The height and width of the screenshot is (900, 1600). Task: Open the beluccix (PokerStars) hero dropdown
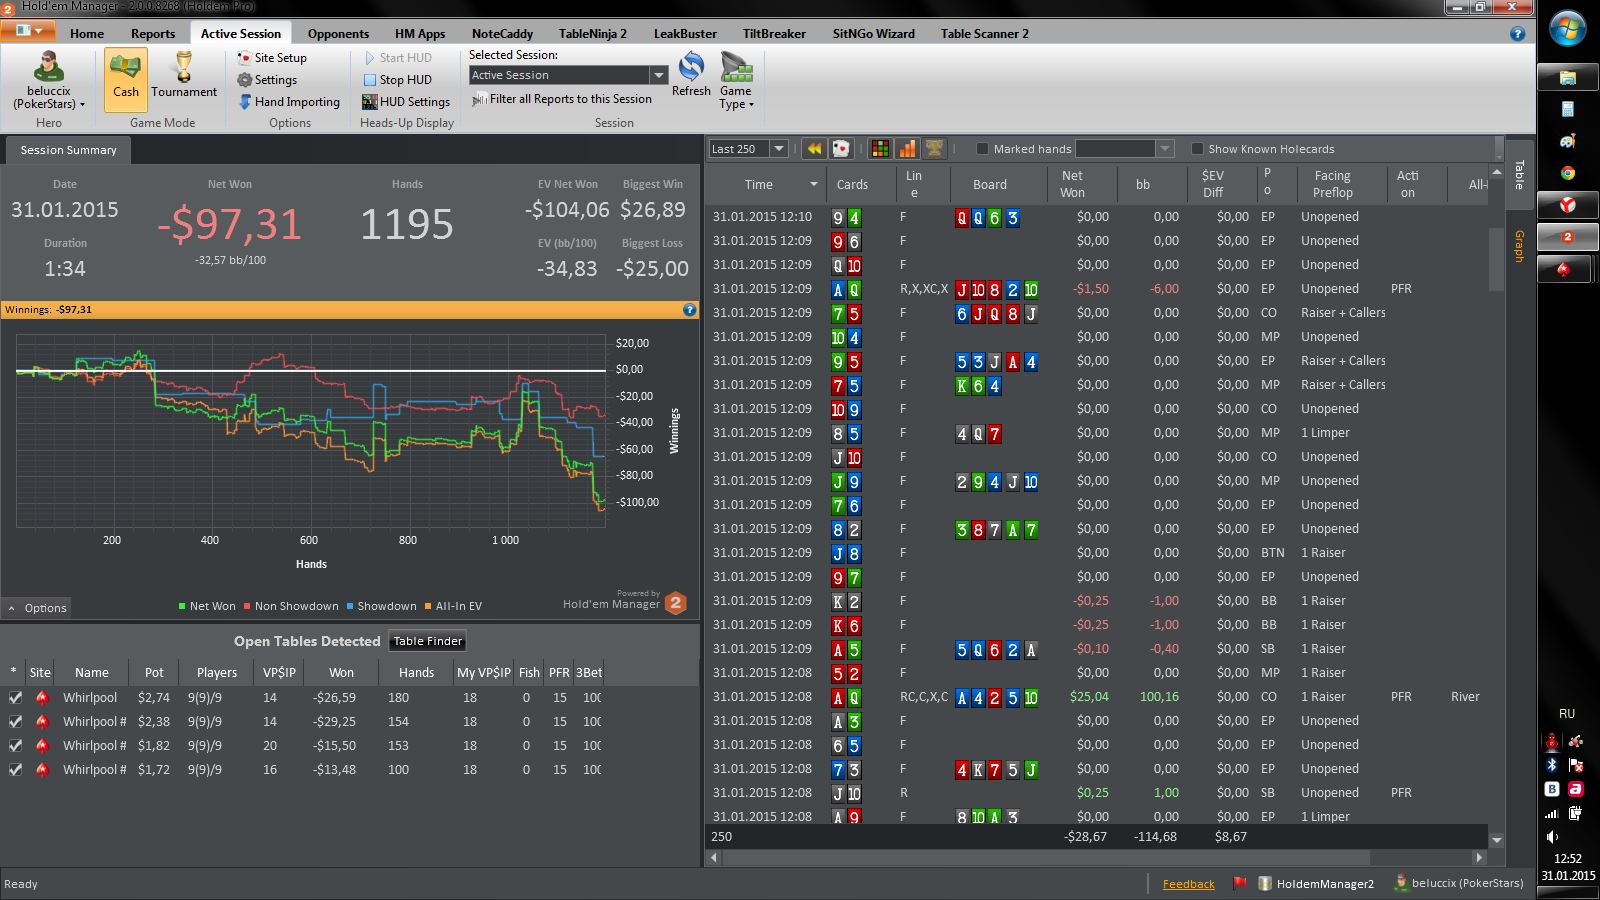49,80
